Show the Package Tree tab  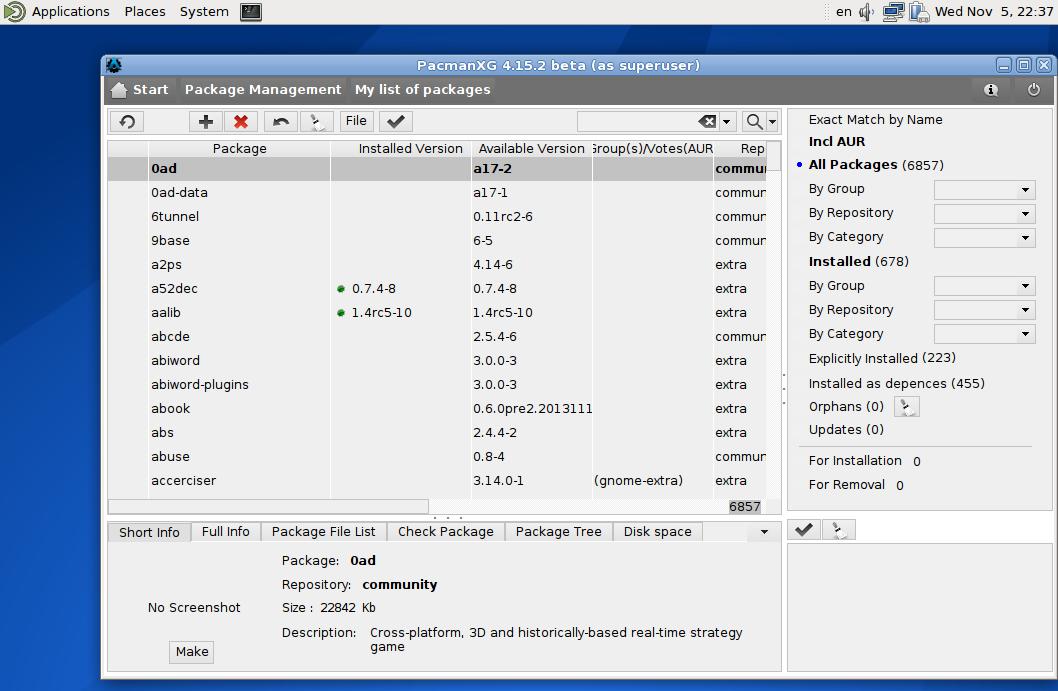[x=558, y=532]
